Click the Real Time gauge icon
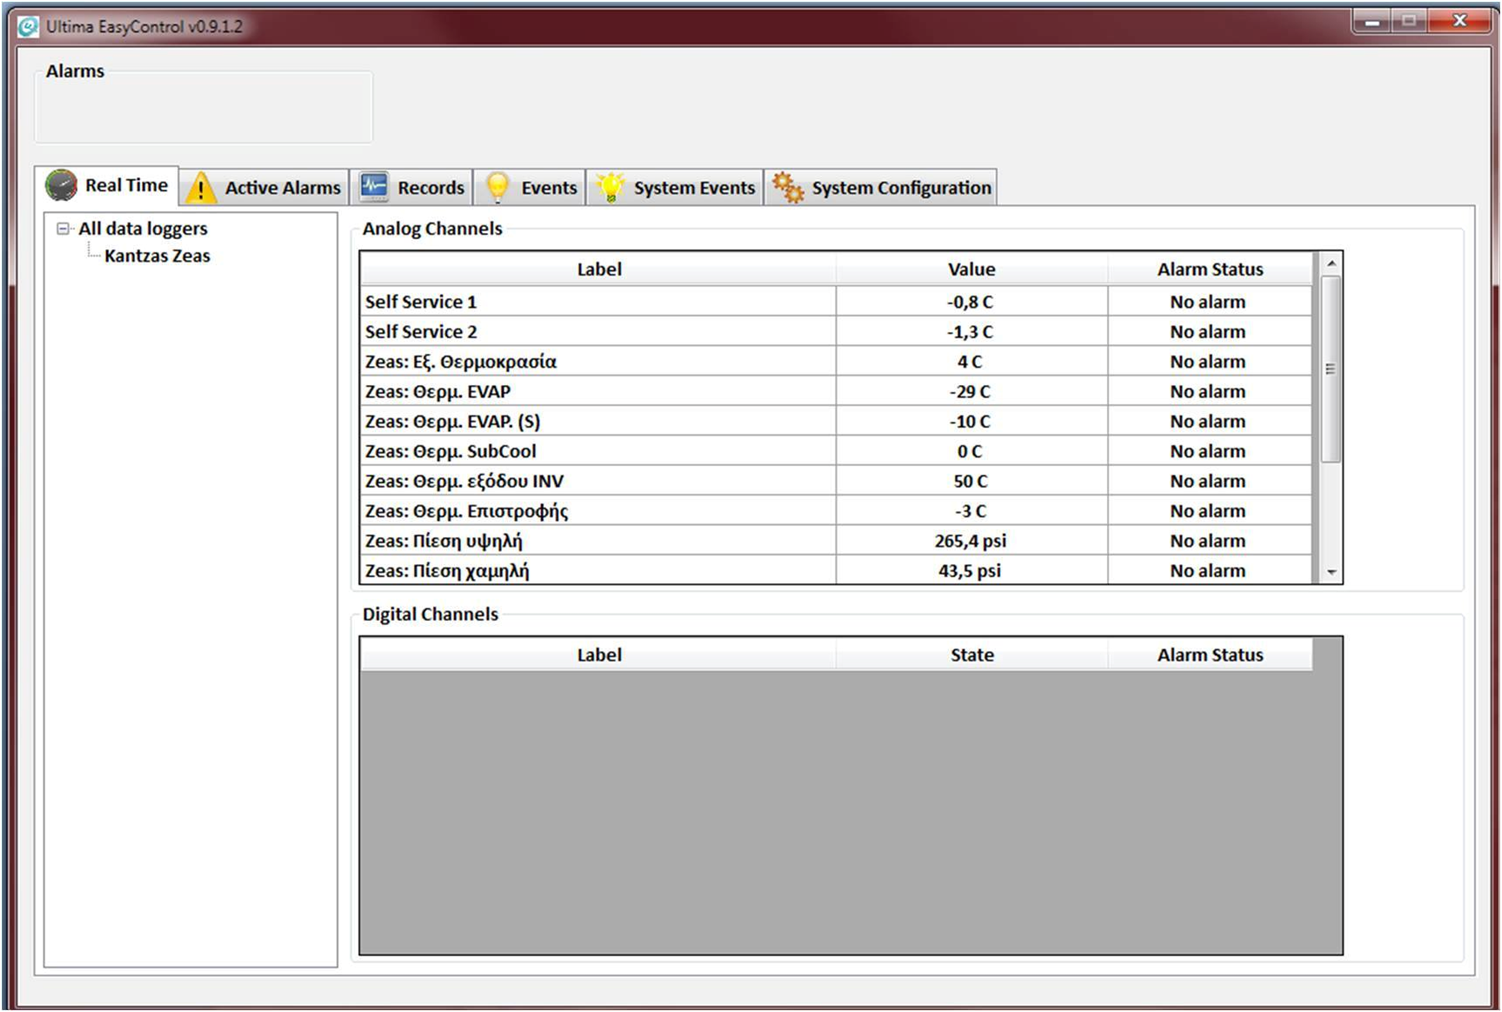The height and width of the screenshot is (1012, 1502). pos(62,185)
